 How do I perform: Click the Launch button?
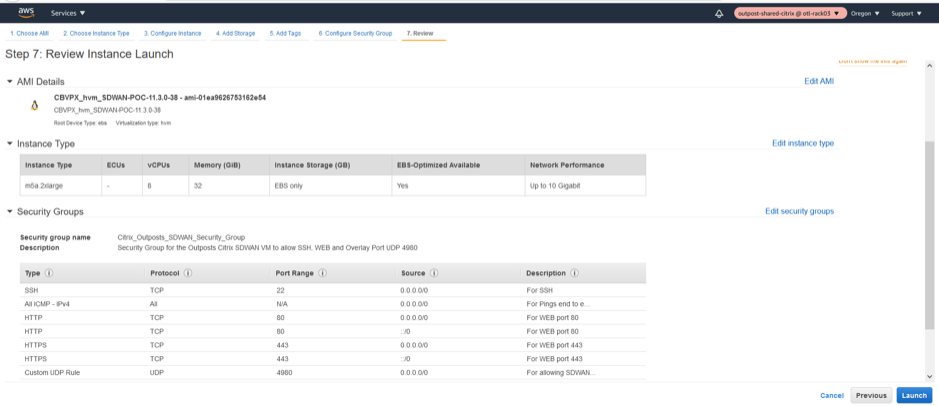[x=914, y=395]
